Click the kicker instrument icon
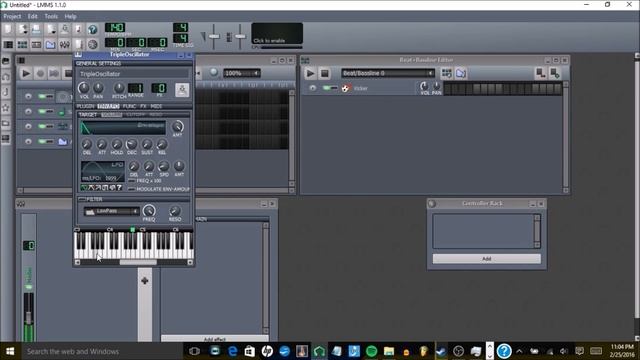The height and width of the screenshot is (360, 640). [346, 88]
